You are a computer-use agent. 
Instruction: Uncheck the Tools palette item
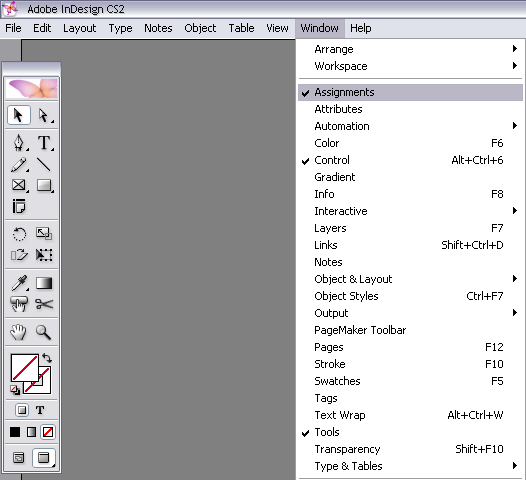click(x=410, y=432)
